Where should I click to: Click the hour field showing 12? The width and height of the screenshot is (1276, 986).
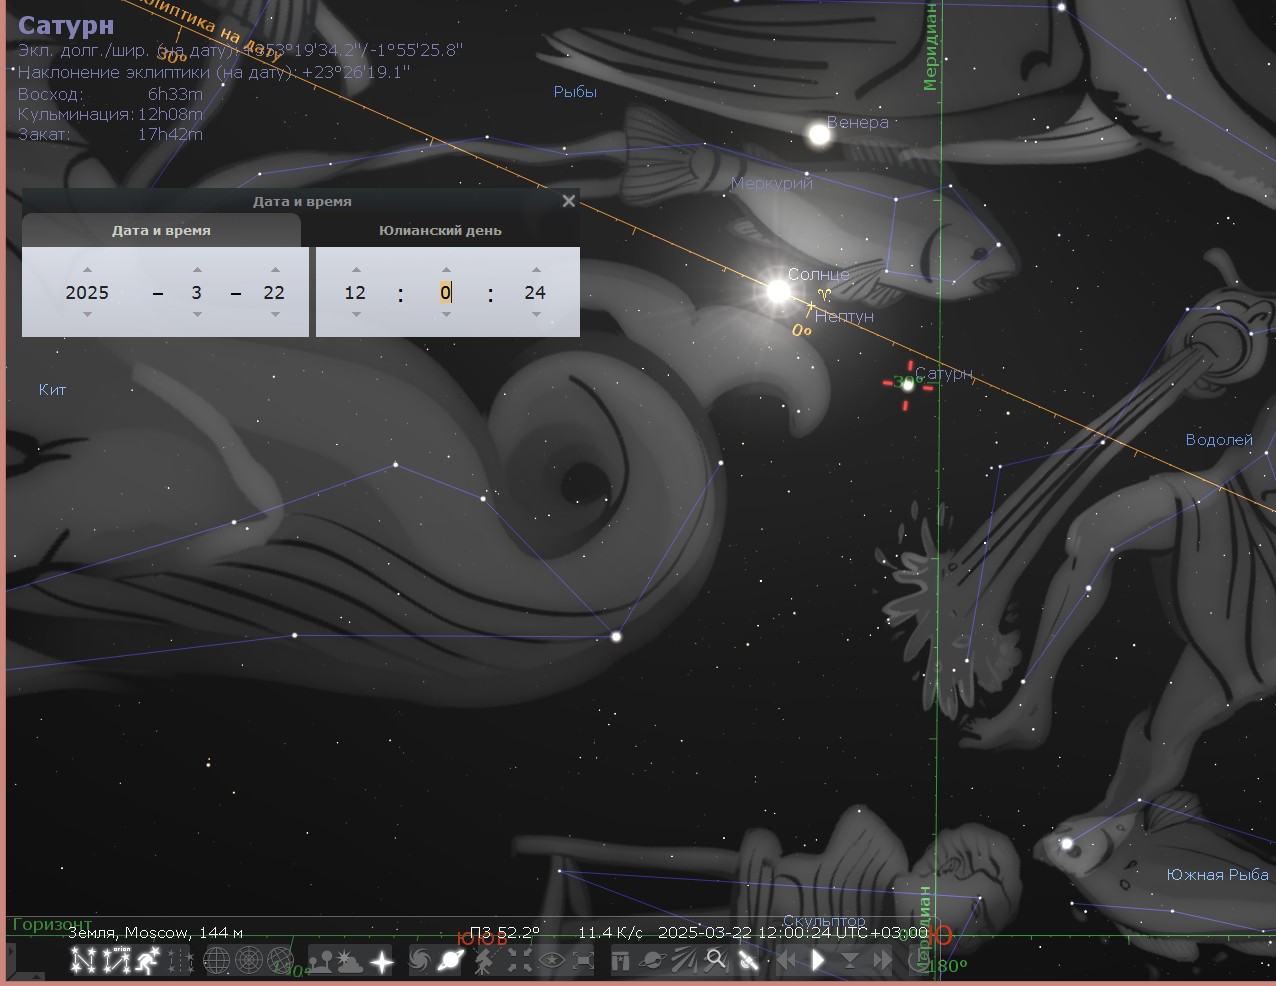pos(355,292)
